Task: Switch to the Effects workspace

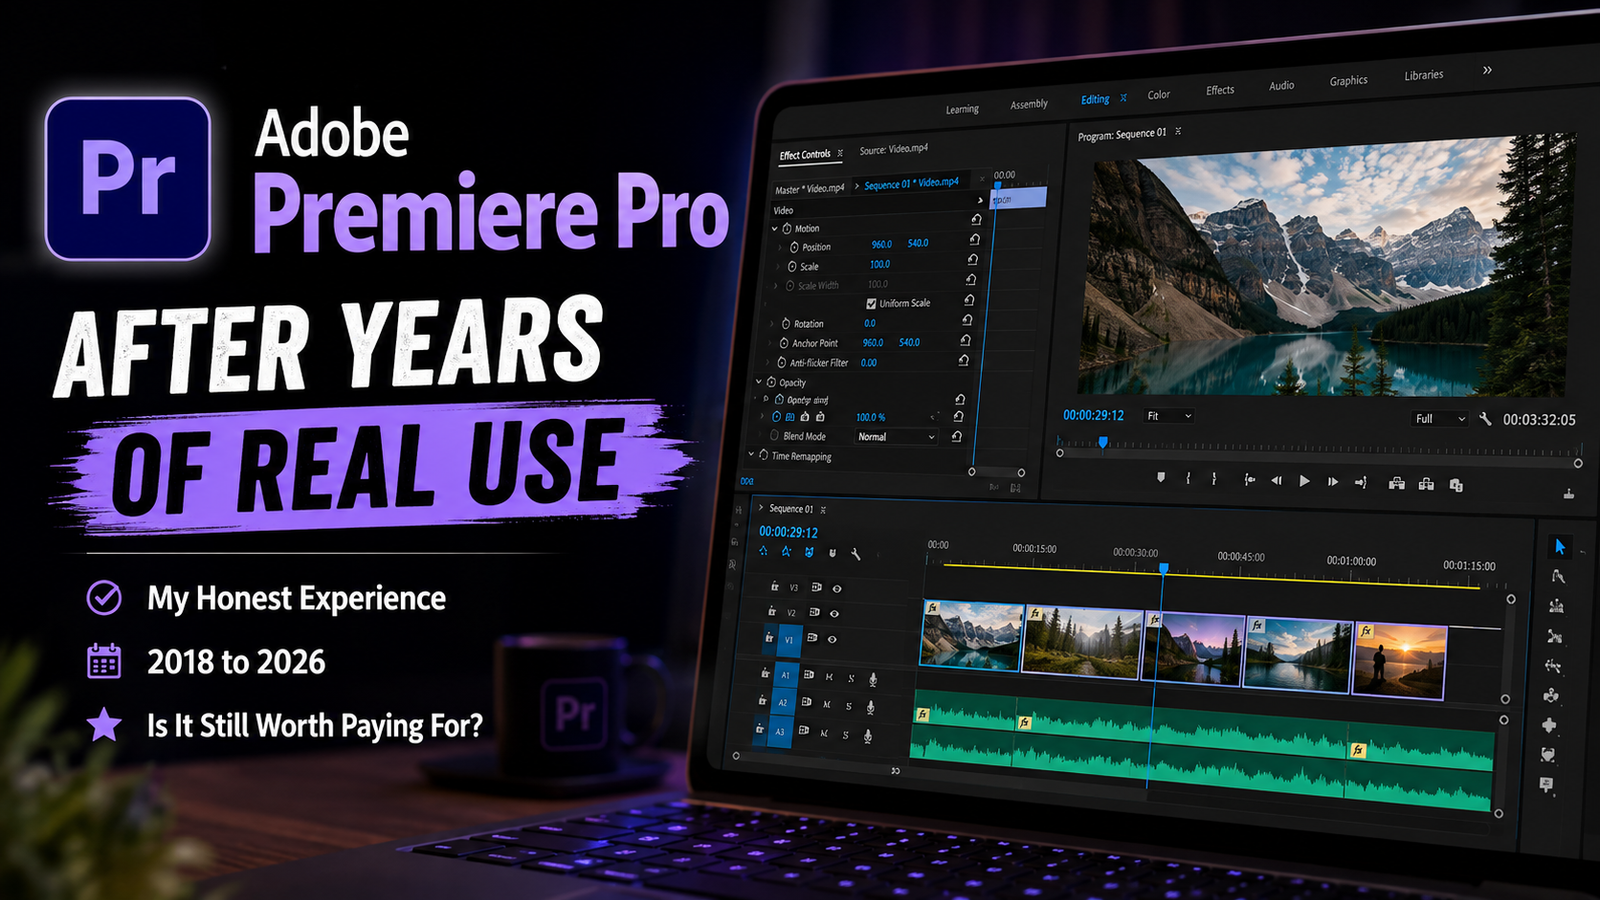Action: coord(1220,90)
